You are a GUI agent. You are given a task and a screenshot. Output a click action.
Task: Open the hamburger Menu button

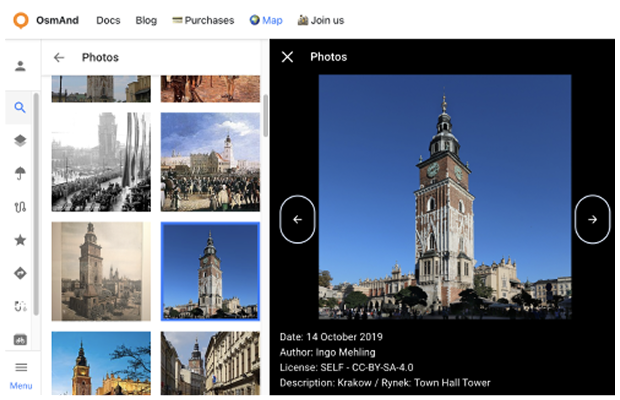tap(20, 374)
